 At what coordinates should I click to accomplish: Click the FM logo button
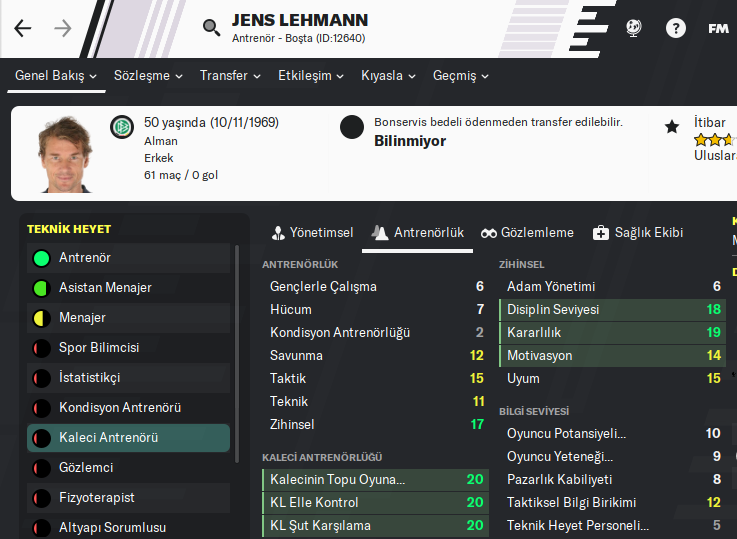click(718, 28)
